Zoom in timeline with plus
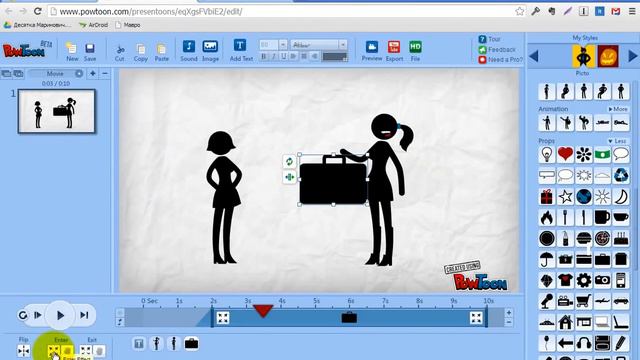Screen dimensions: 640x360 click(x=509, y=313)
